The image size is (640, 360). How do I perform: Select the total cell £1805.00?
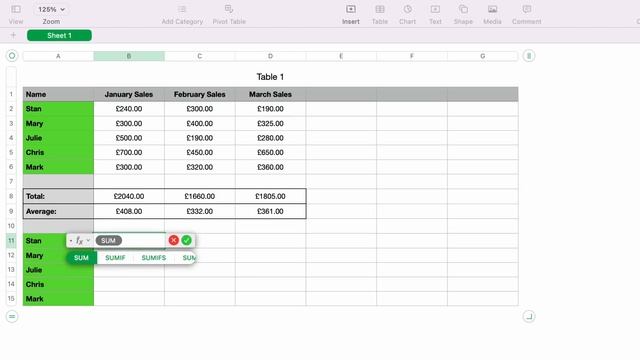click(270, 196)
